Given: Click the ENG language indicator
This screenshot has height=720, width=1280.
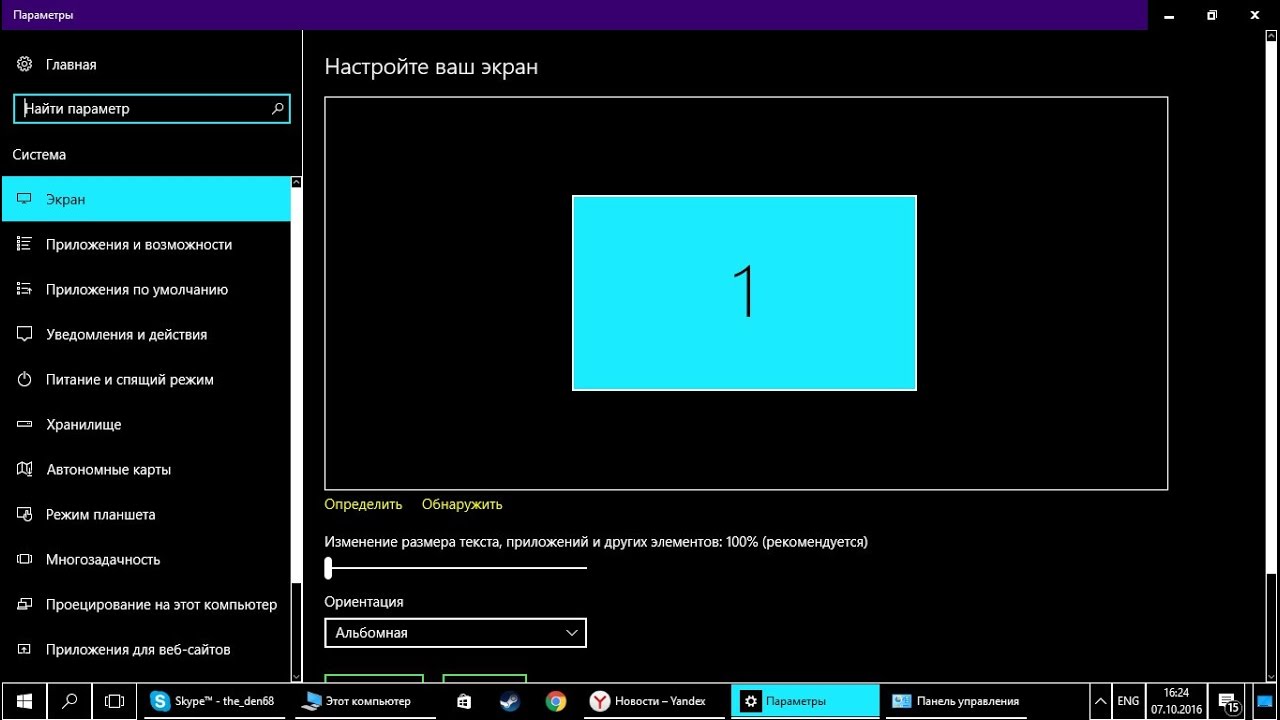Looking at the screenshot, I should click(x=1128, y=701).
